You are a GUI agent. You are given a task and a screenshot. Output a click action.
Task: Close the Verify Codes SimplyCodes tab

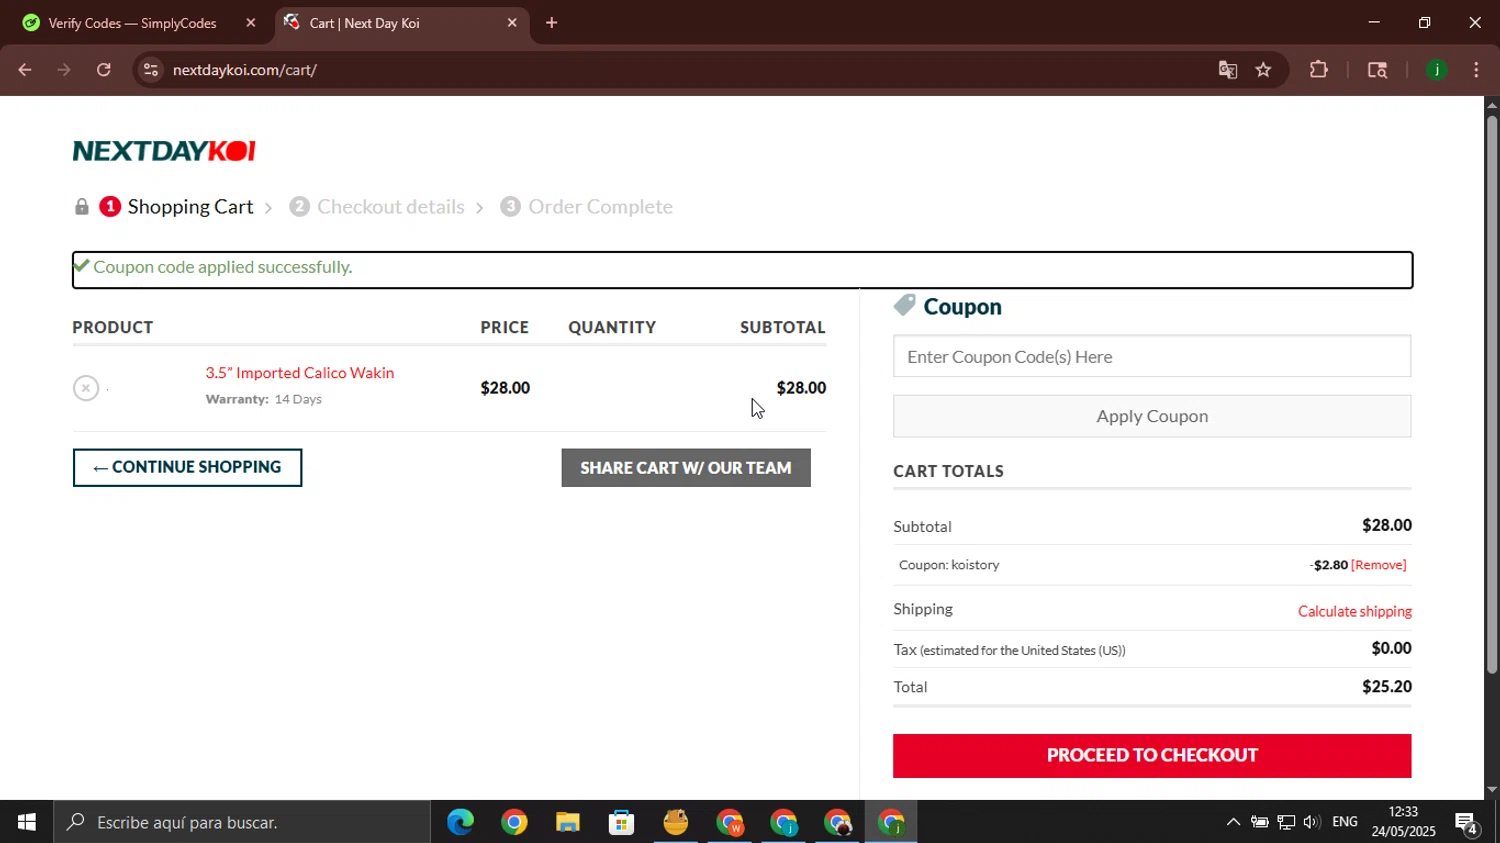(251, 23)
